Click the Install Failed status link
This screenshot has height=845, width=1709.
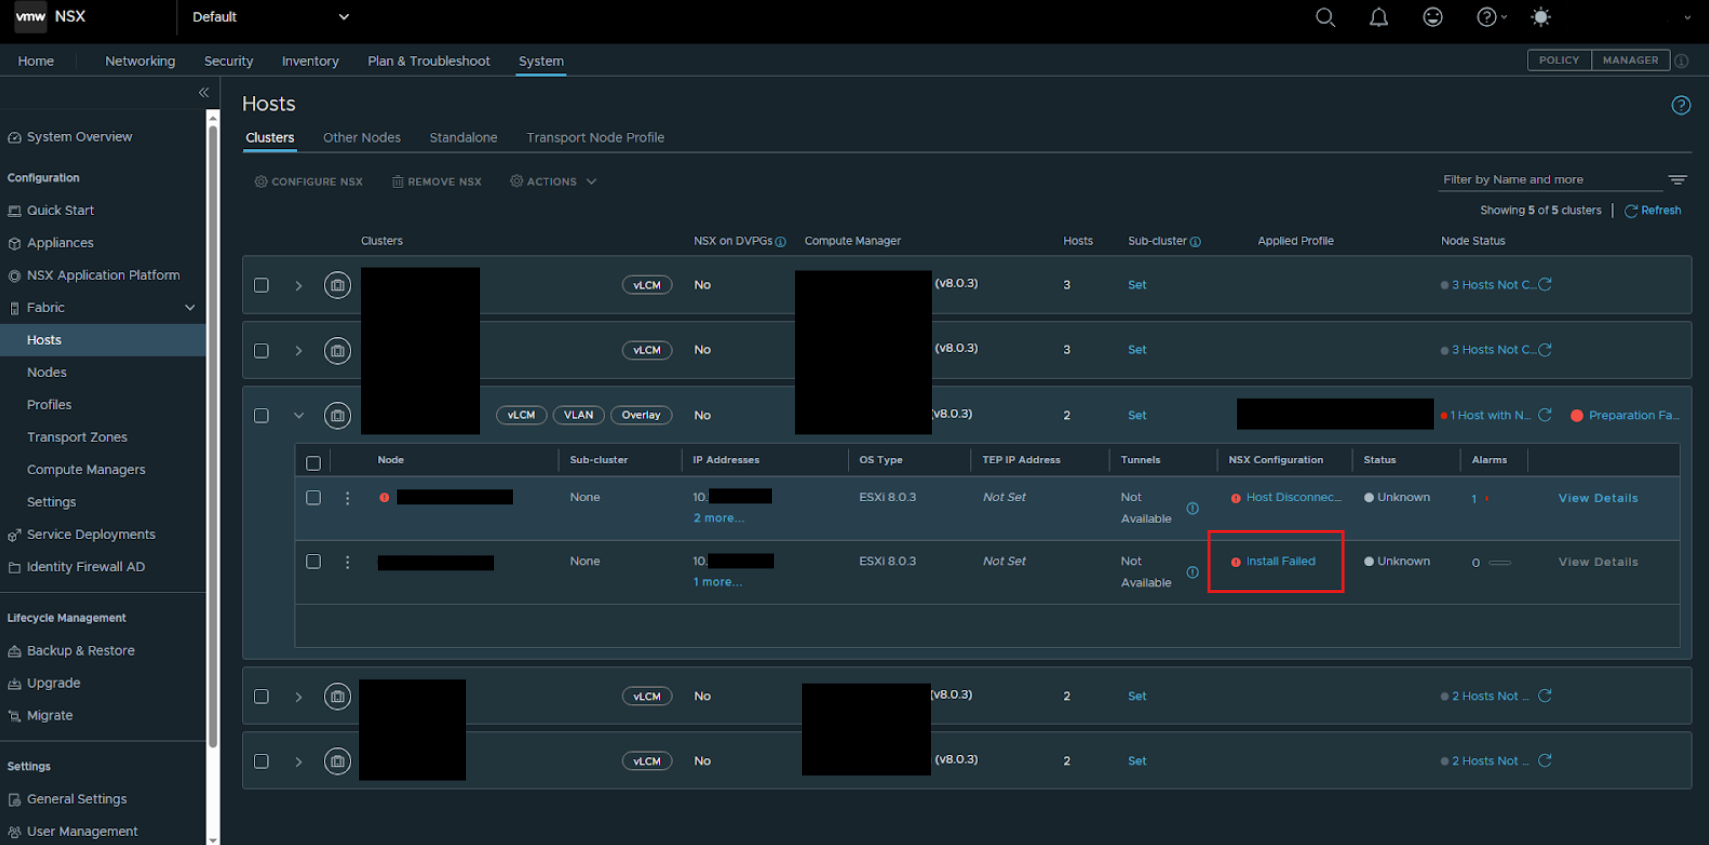[x=1280, y=562]
